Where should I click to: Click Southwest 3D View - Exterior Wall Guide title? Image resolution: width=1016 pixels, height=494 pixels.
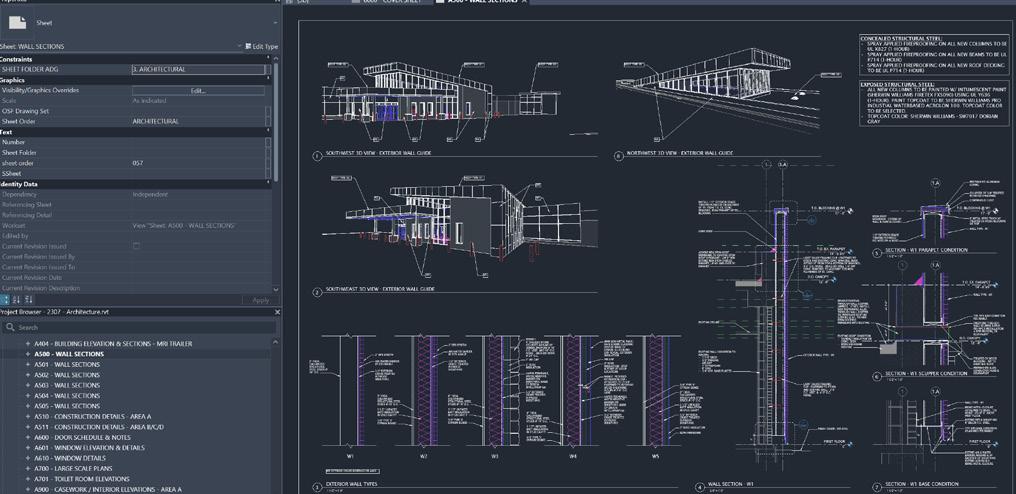pyautogui.click(x=378, y=153)
